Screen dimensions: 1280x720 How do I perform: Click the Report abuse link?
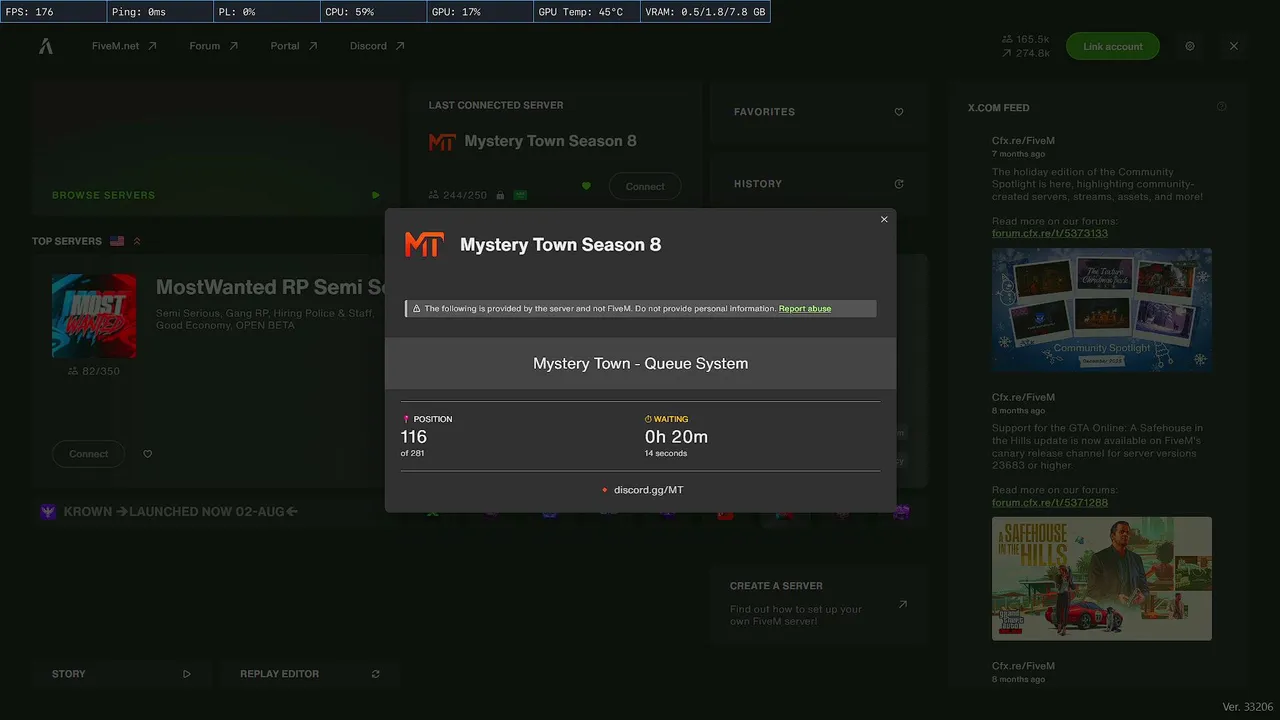(x=805, y=309)
